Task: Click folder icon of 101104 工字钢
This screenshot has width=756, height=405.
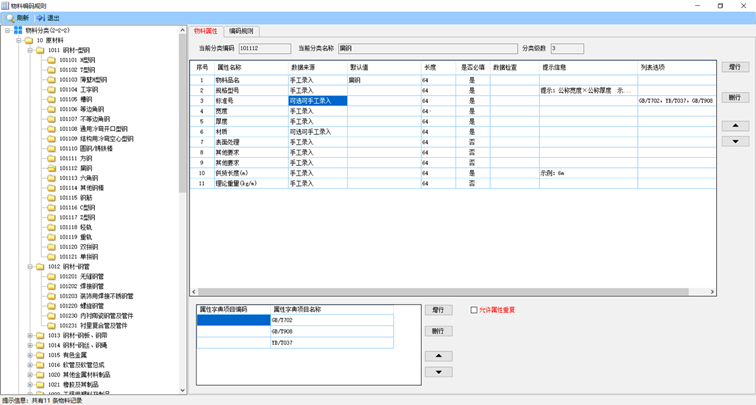Action: pos(52,90)
